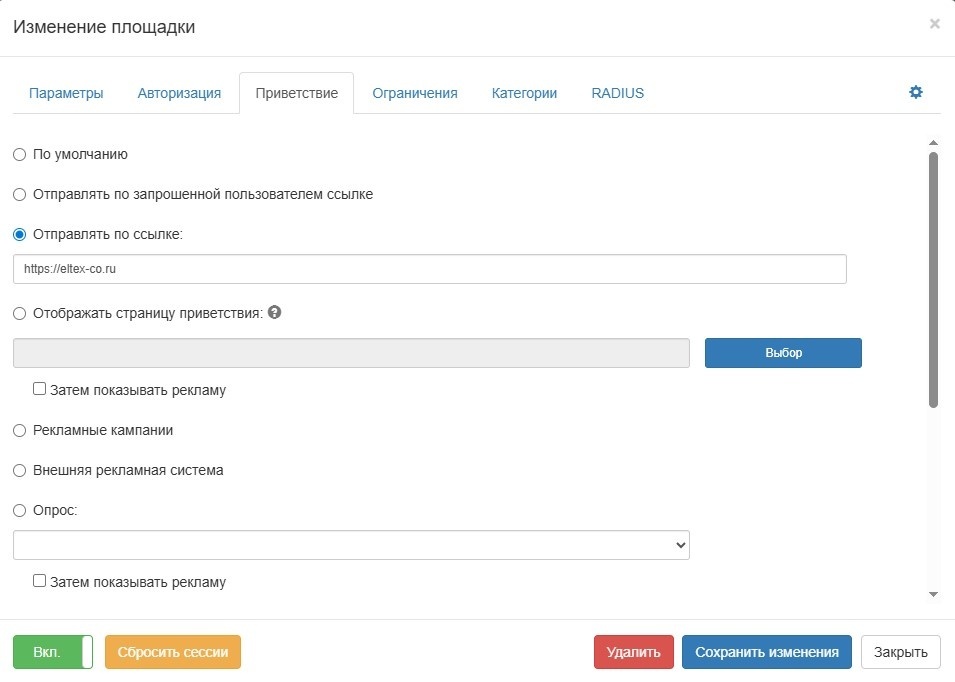Open the "Ограничения" tab

(415, 93)
